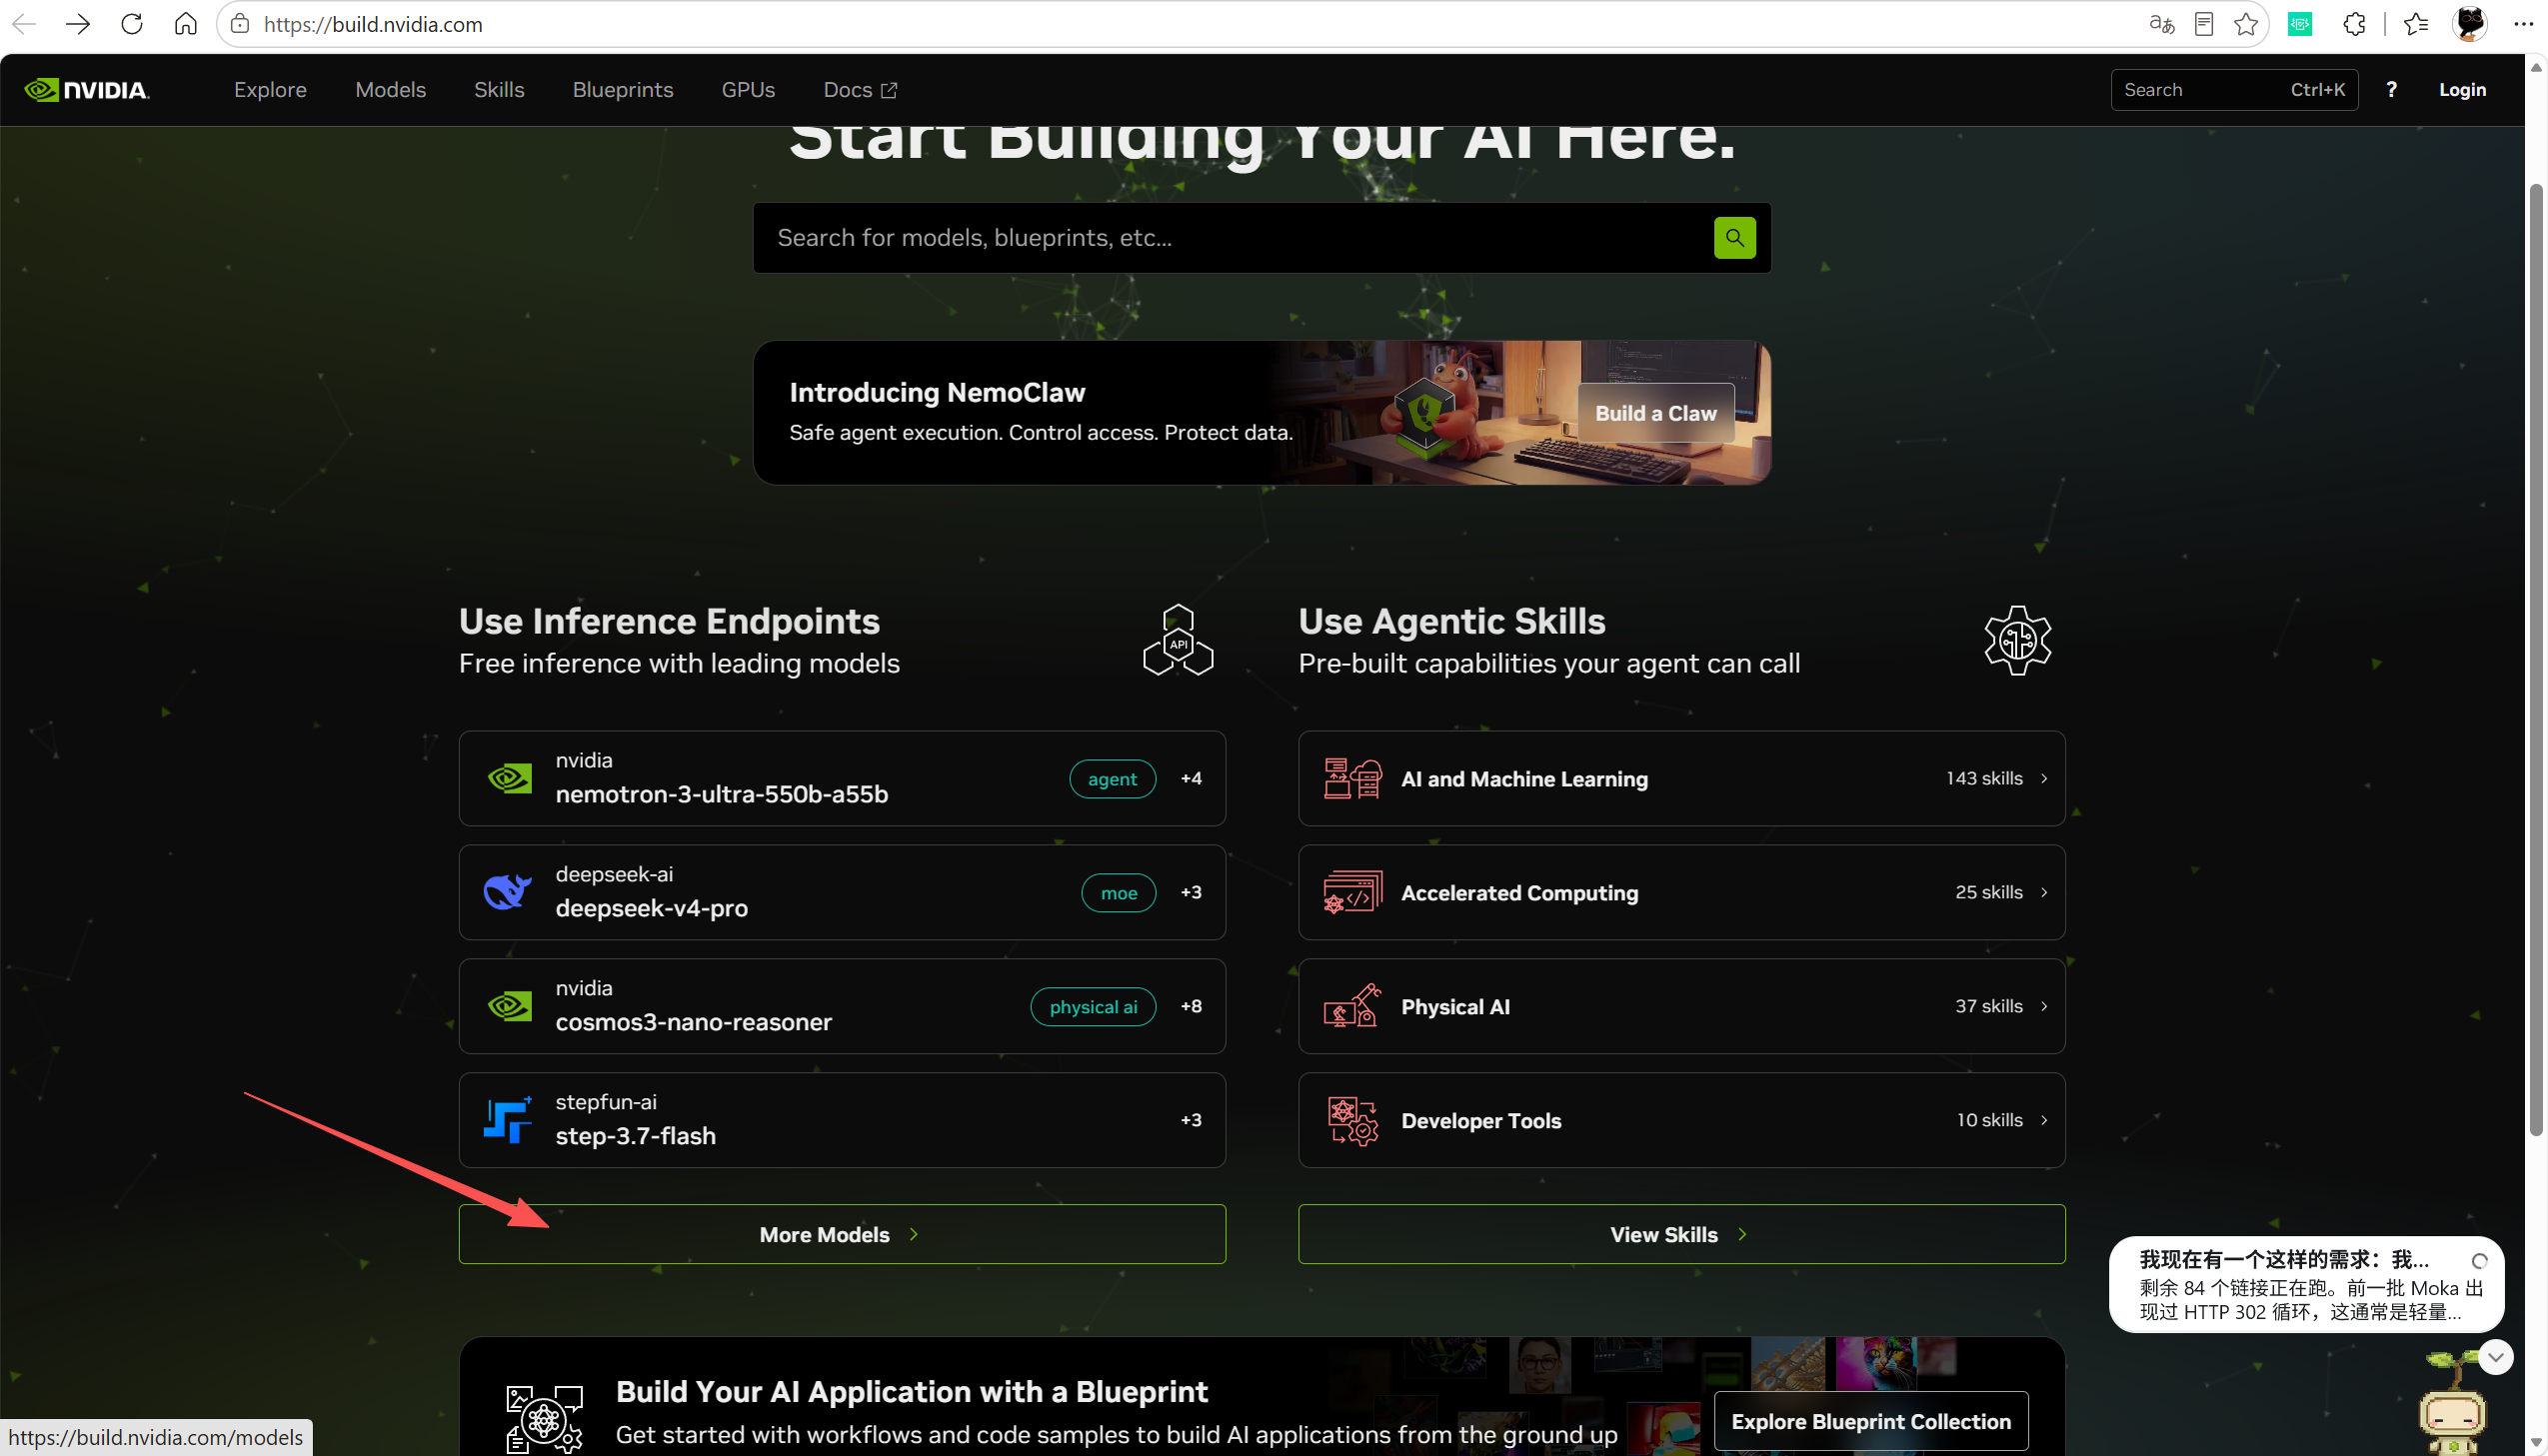Click the Login button
This screenshot has height=1456, width=2548.
point(2462,90)
